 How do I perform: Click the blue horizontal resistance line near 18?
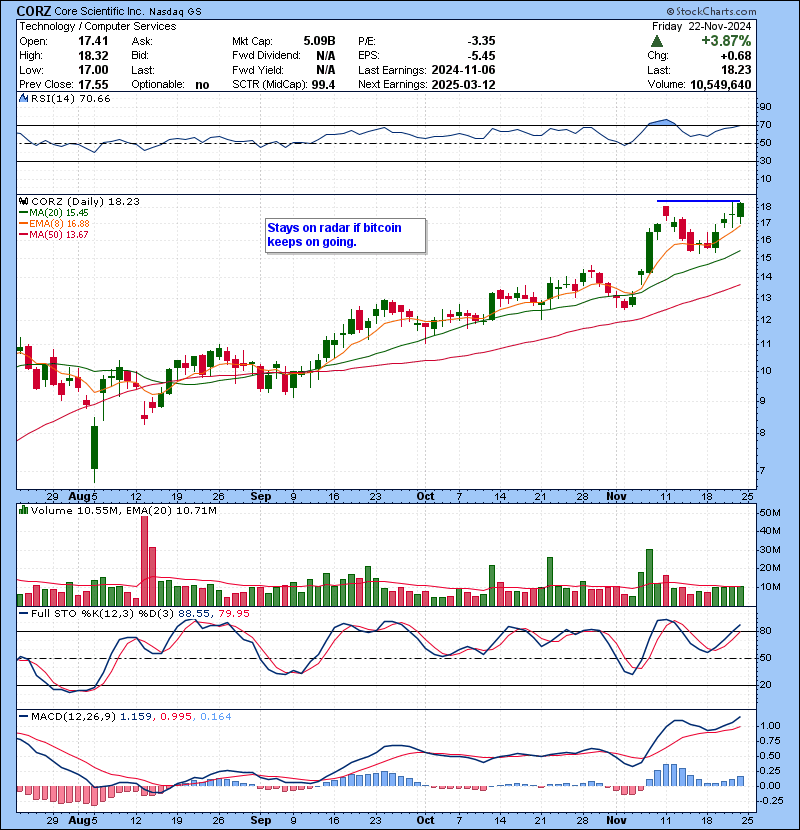point(698,201)
